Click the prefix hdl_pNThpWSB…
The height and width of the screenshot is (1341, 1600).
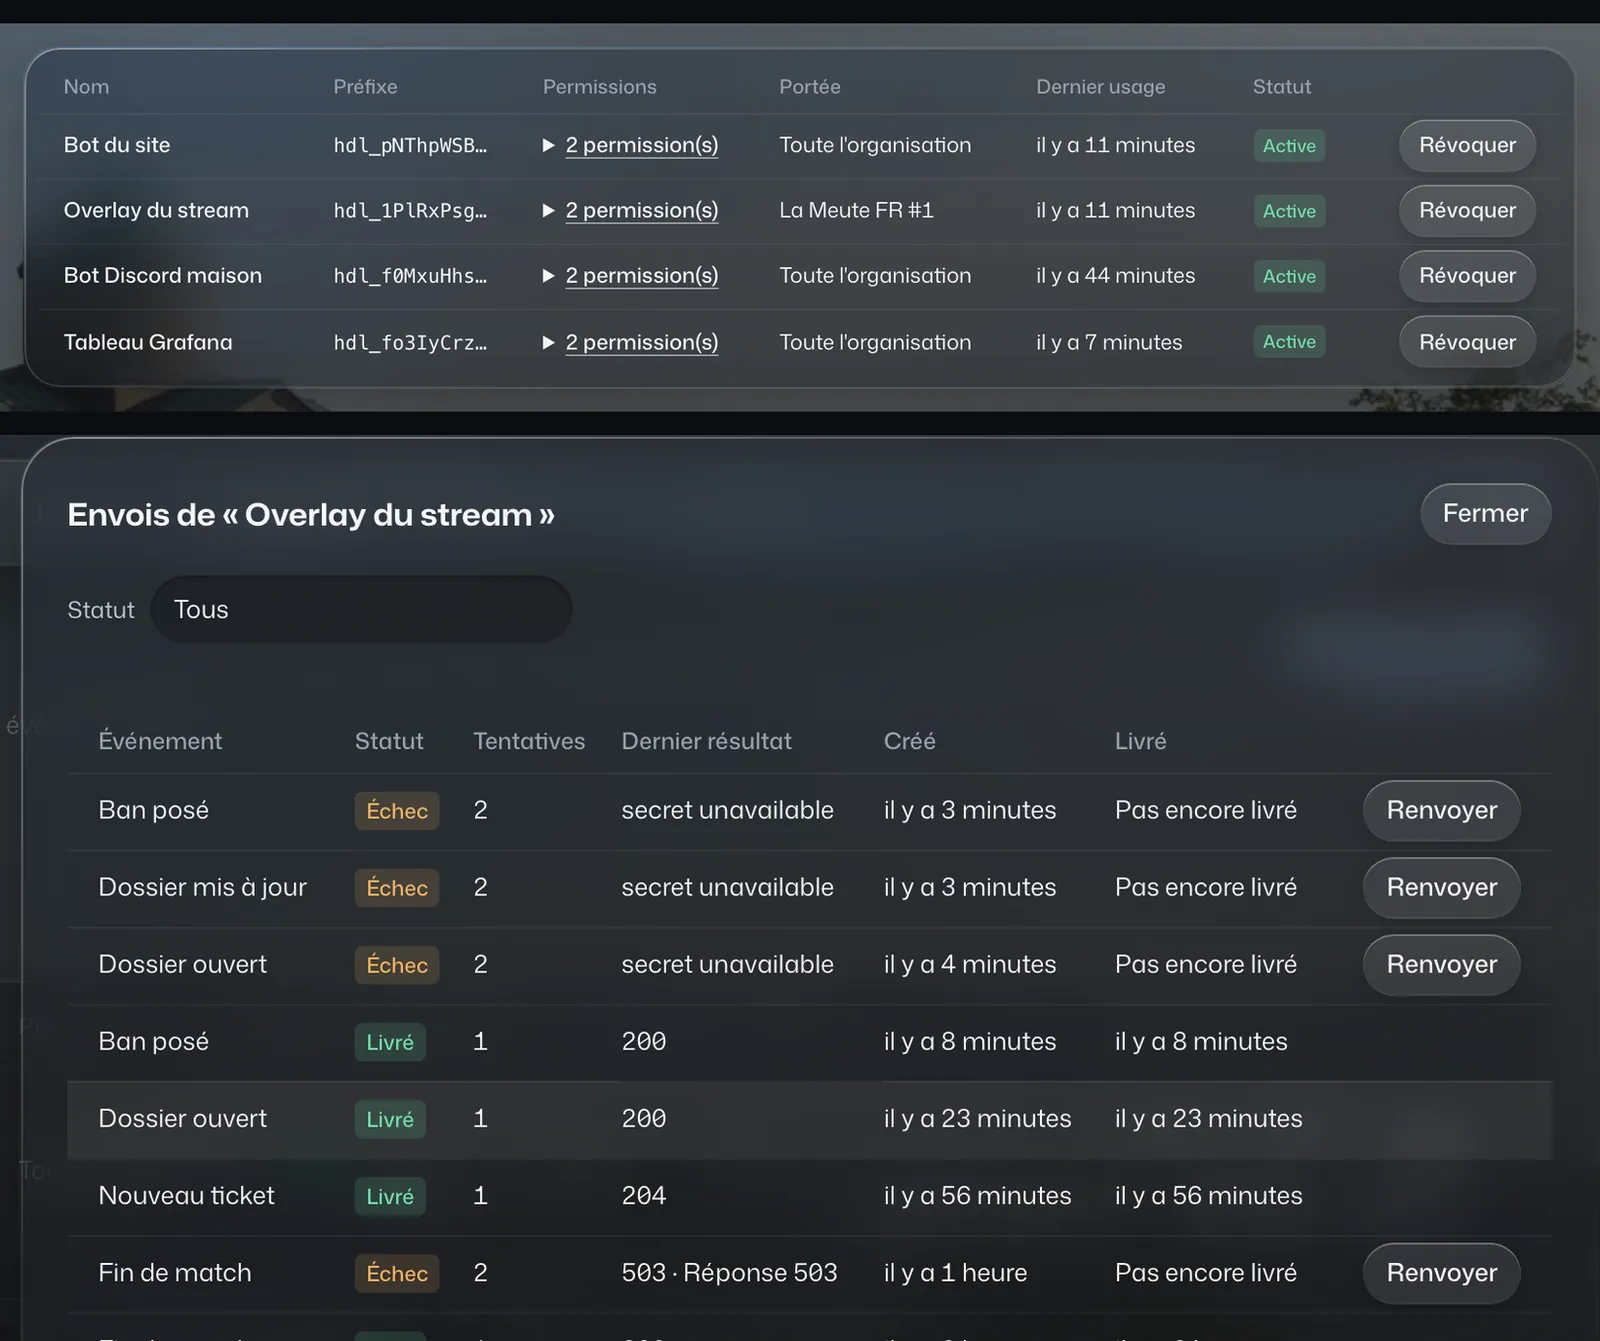410,145
